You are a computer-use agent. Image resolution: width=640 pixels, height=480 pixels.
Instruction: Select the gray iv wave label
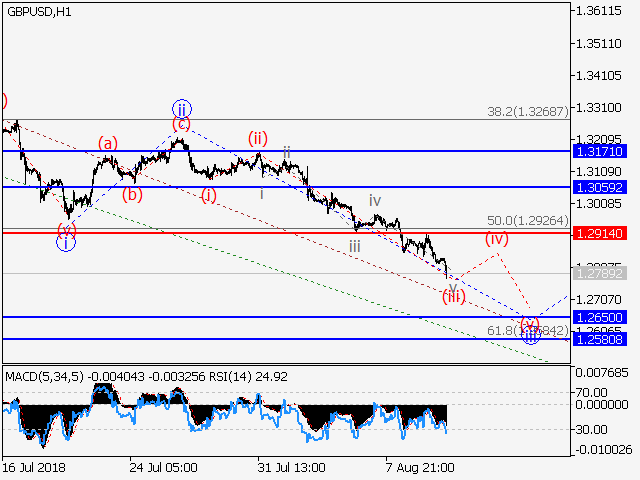tap(374, 200)
